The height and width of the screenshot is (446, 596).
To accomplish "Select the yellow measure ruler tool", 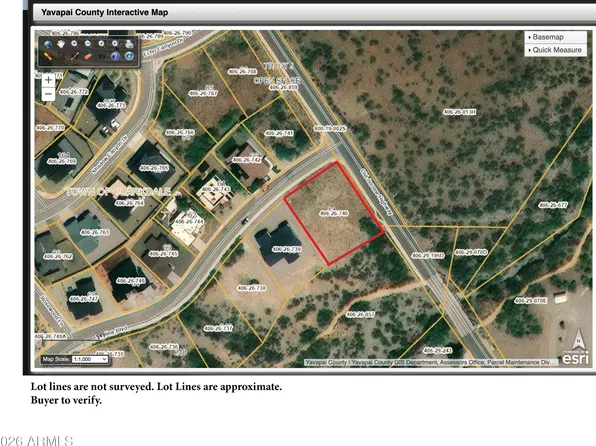I will 48,57.
